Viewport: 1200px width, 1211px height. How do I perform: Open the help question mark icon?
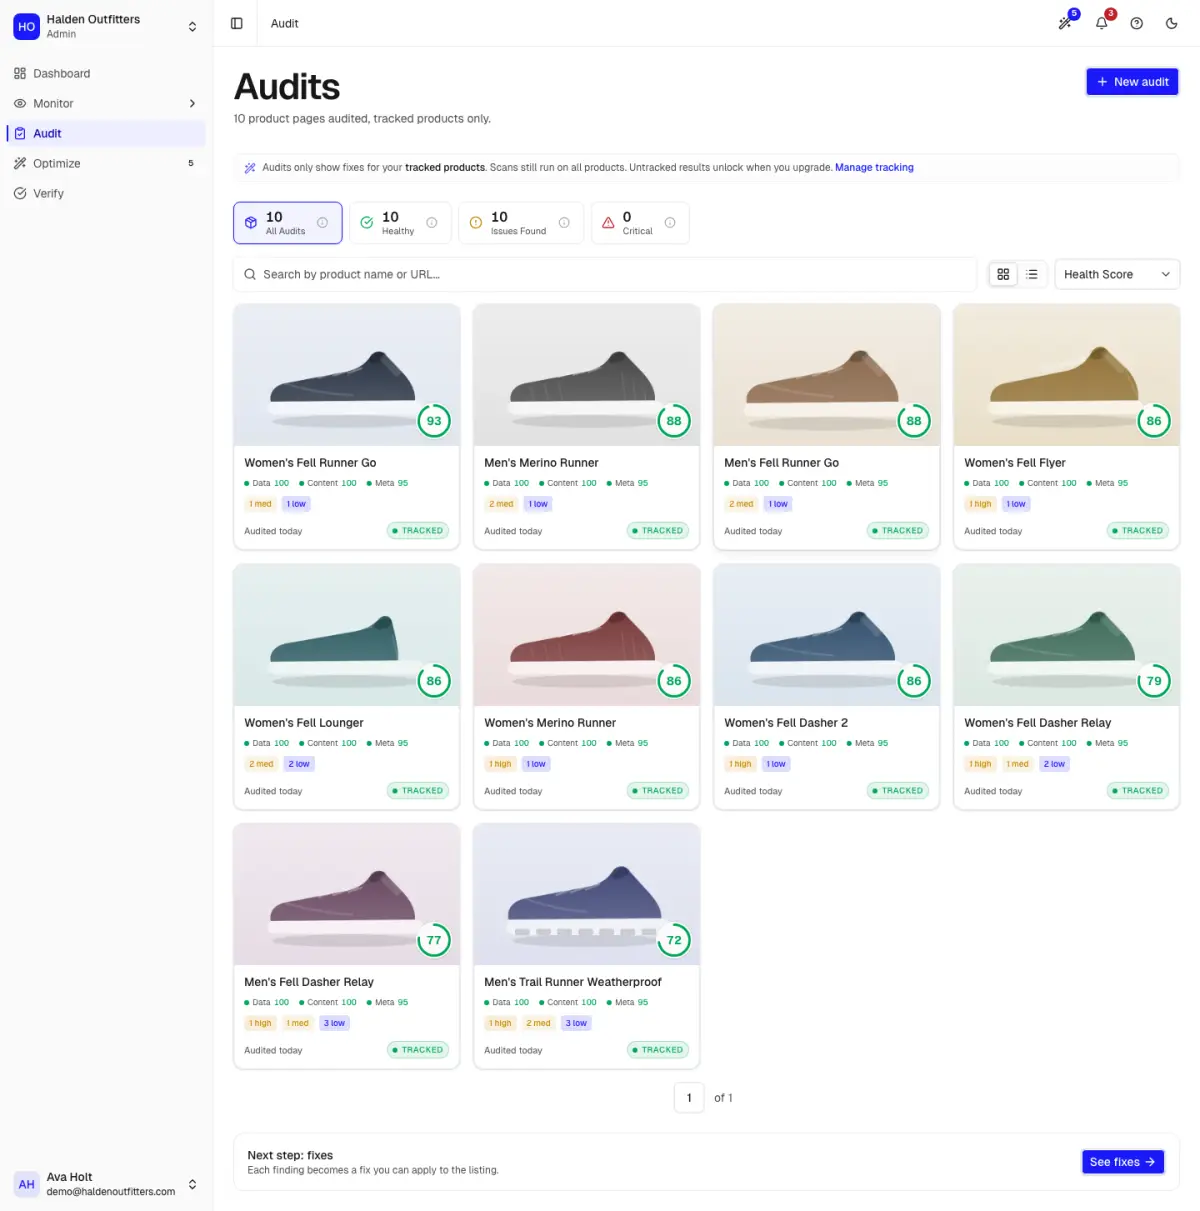[x=1137, y=23]
